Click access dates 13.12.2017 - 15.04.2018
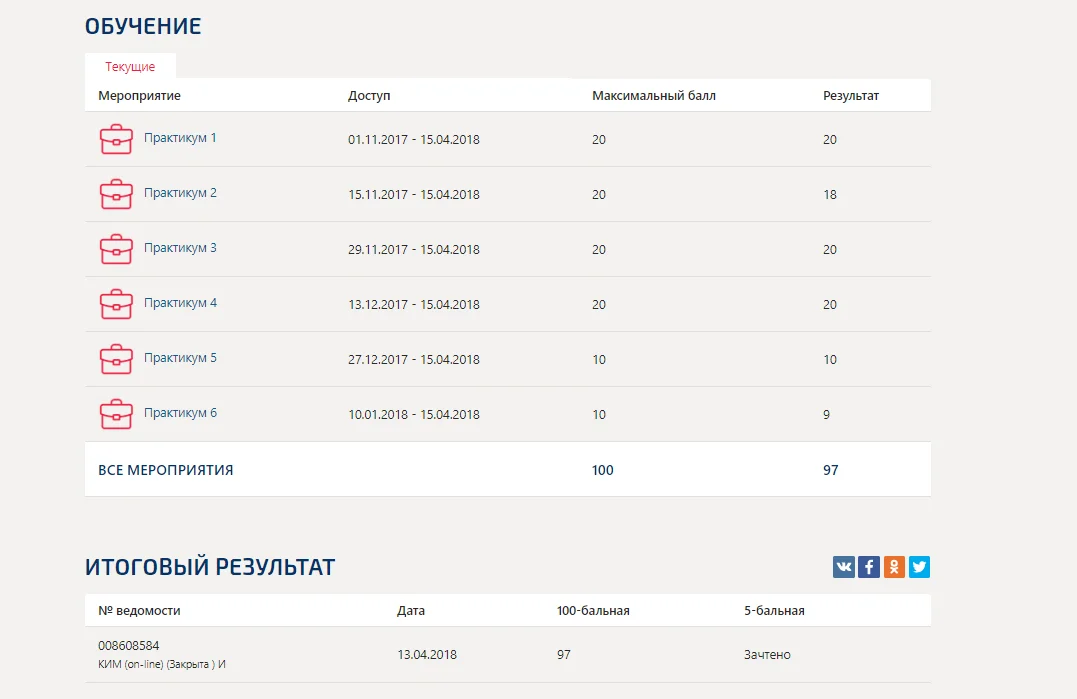Screen dimensions: 1077x699 (x=413, y=304)
